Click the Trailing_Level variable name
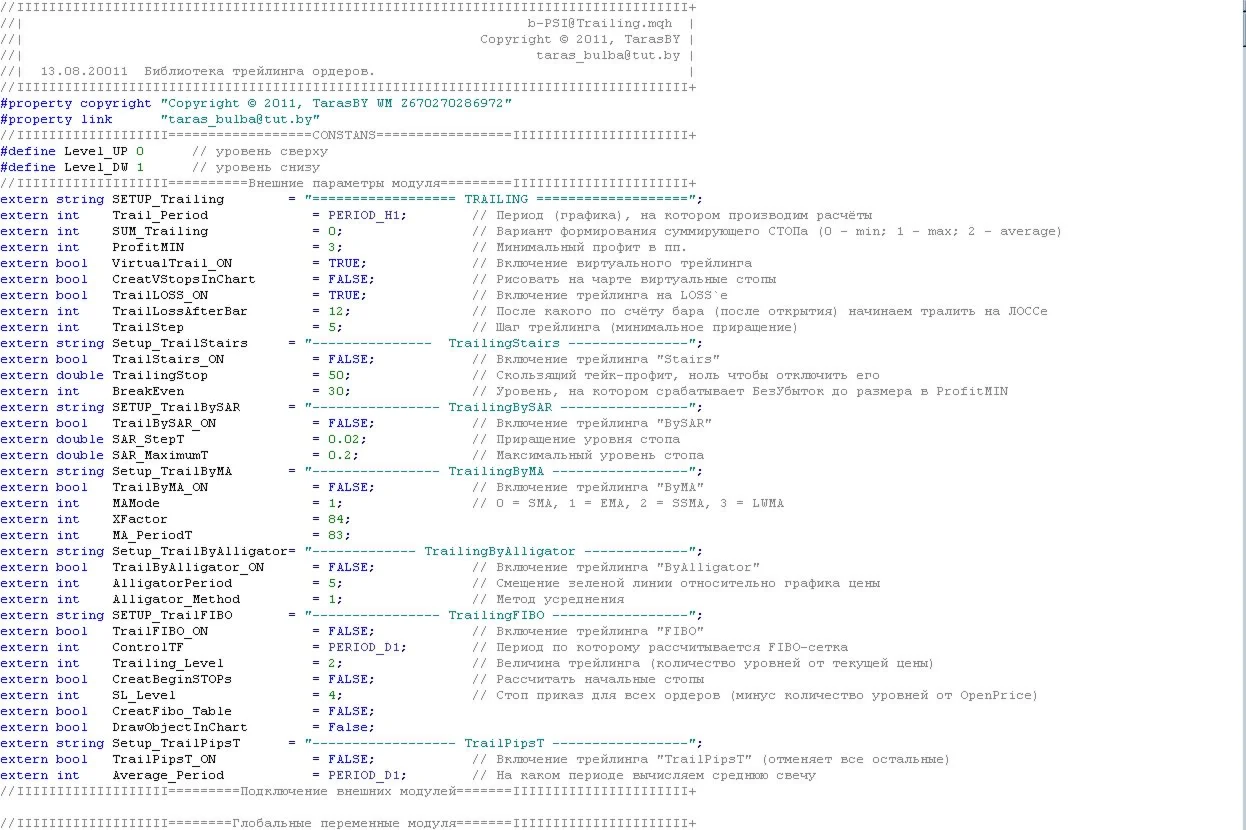 [x=168, y=663]
